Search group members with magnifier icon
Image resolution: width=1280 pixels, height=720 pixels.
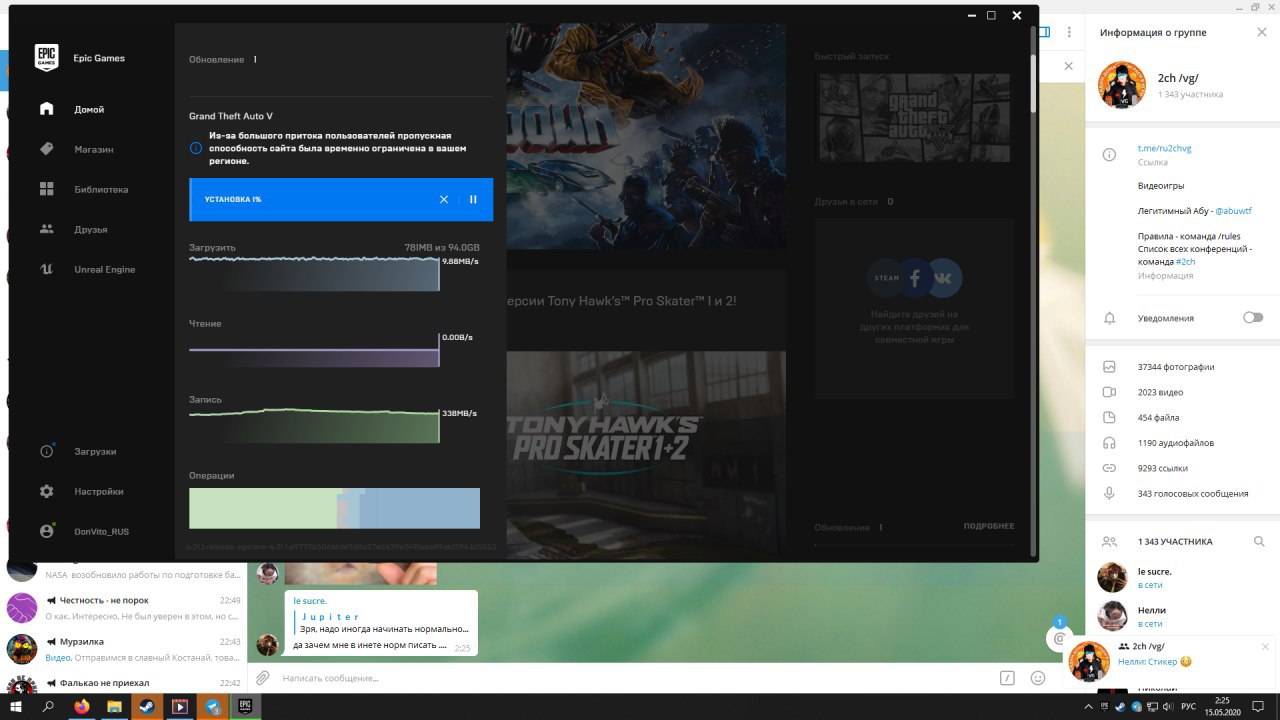(1259, 541)
